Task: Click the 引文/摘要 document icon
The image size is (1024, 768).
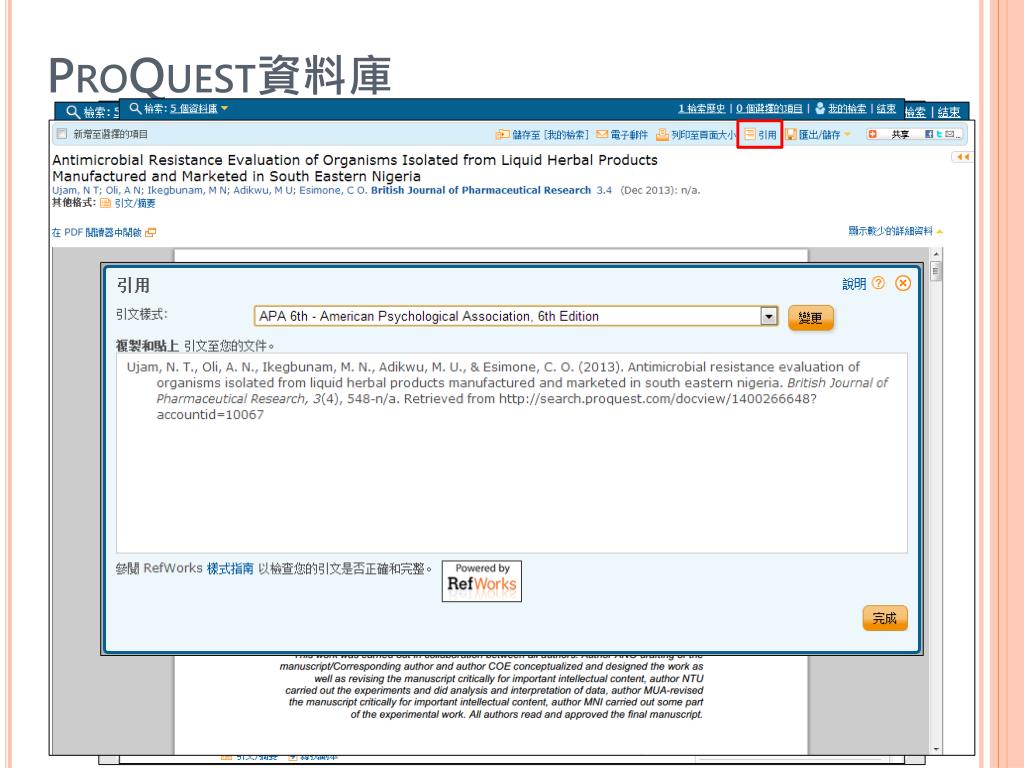Action: (x=105, y=203)
